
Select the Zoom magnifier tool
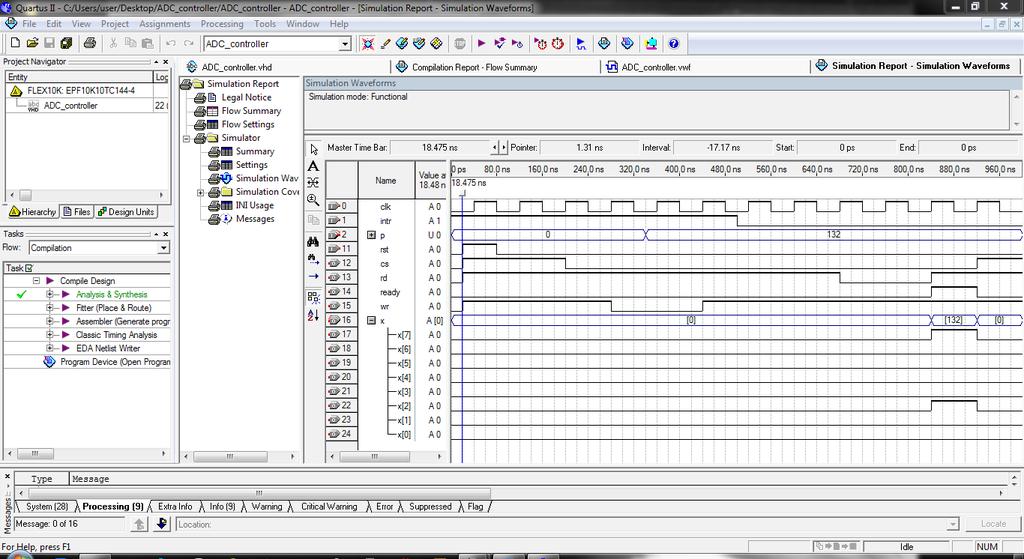click(313, 200)
